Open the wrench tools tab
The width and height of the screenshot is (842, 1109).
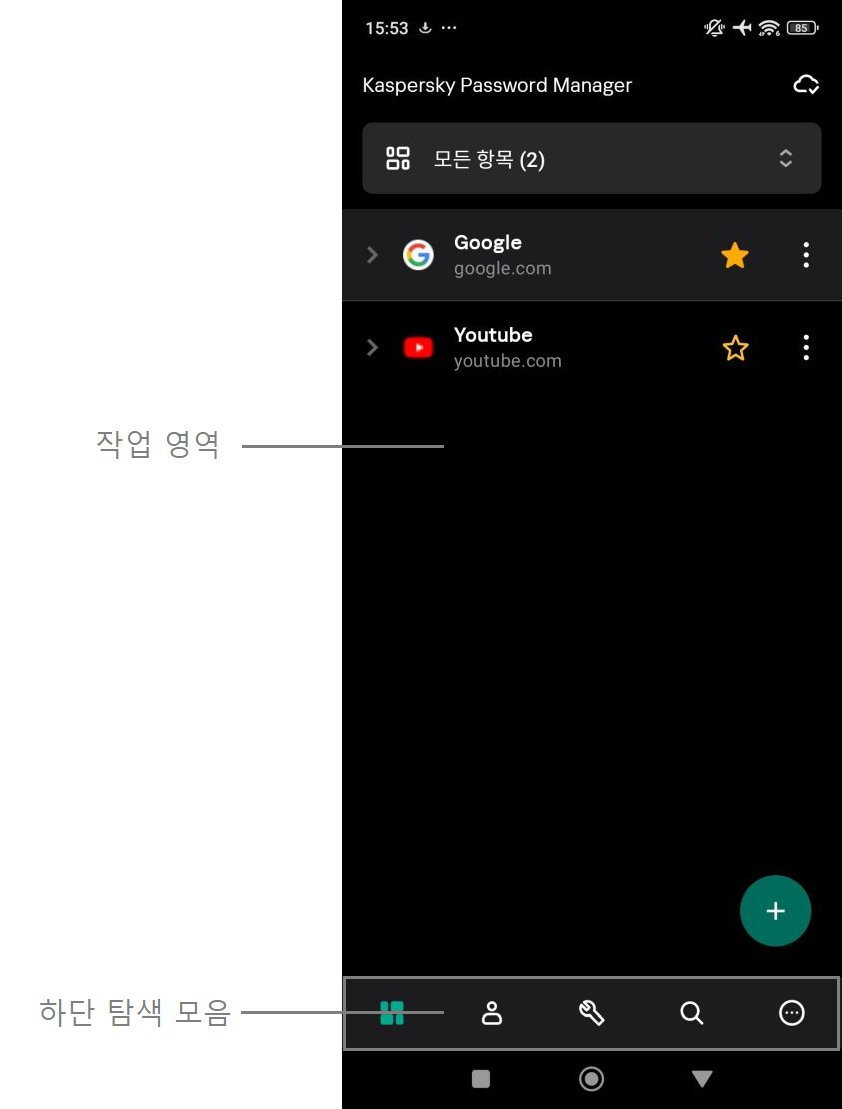(592, 1013)
